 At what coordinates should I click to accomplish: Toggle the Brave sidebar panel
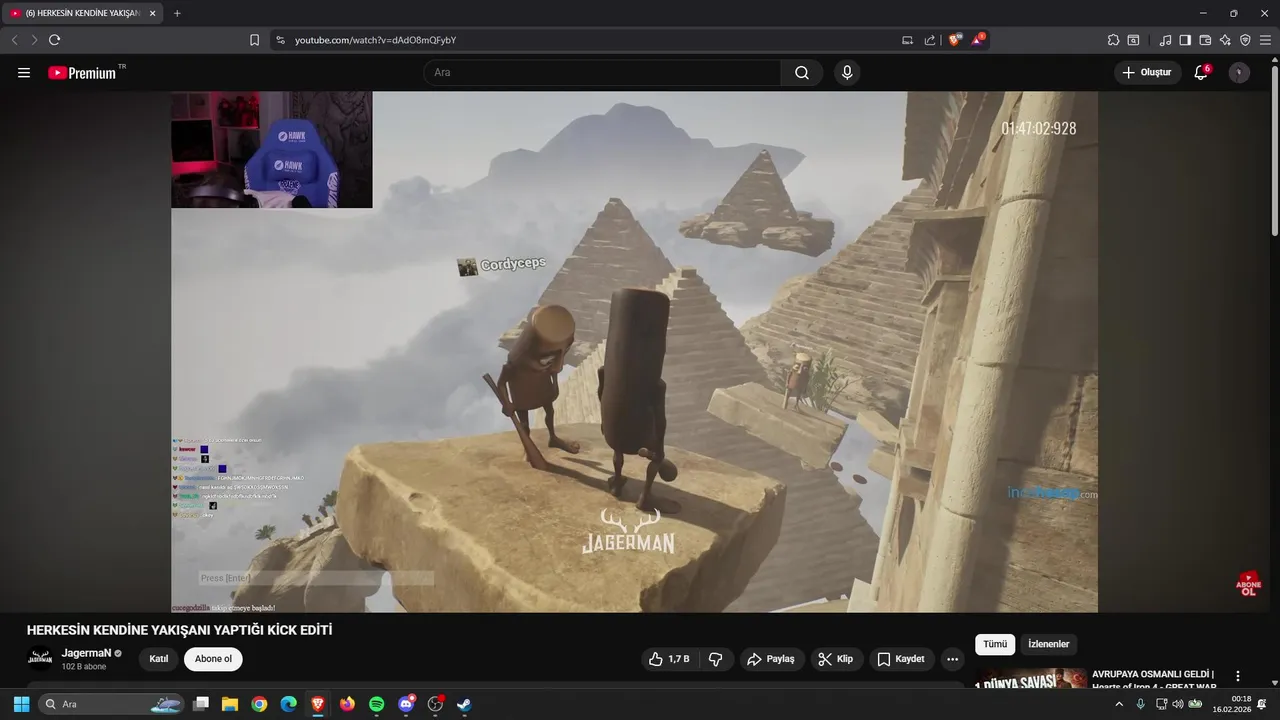[1185, 40]
